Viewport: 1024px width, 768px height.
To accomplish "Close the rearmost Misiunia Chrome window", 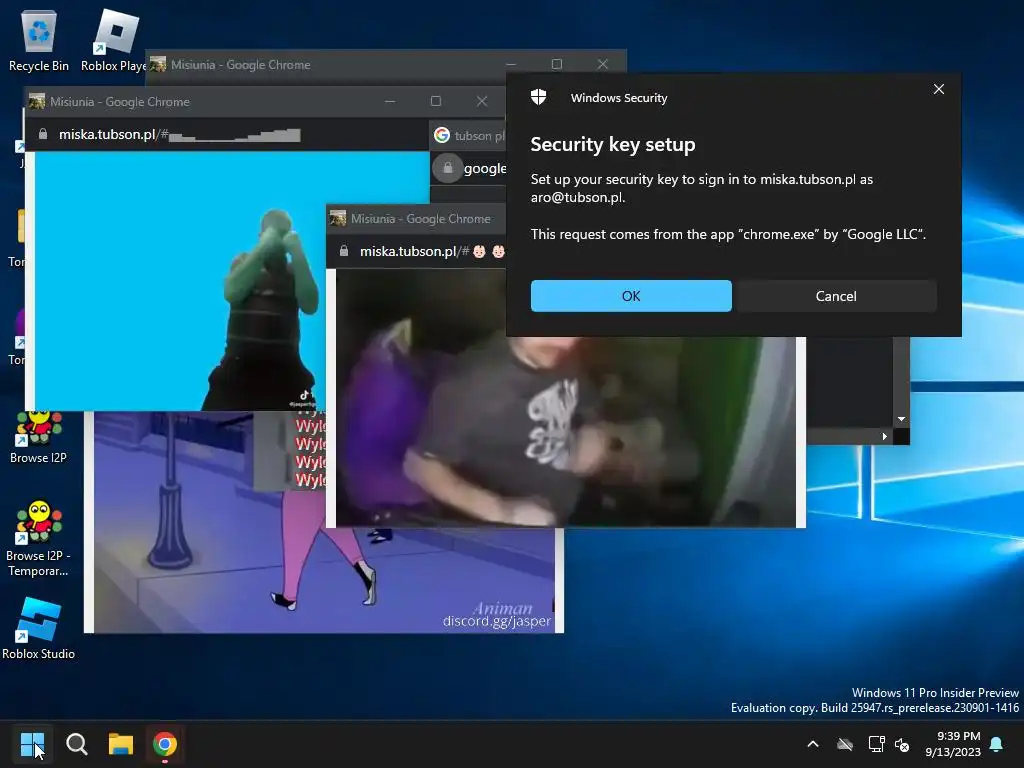I will 602,64.
